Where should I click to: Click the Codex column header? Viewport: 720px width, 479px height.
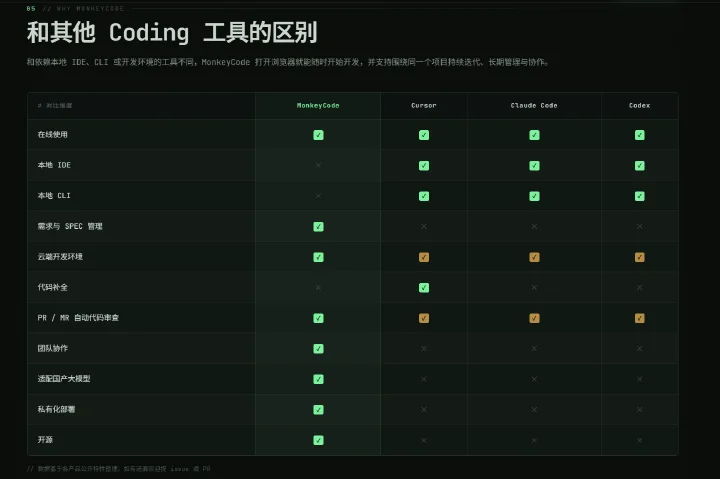coord(640,106)
